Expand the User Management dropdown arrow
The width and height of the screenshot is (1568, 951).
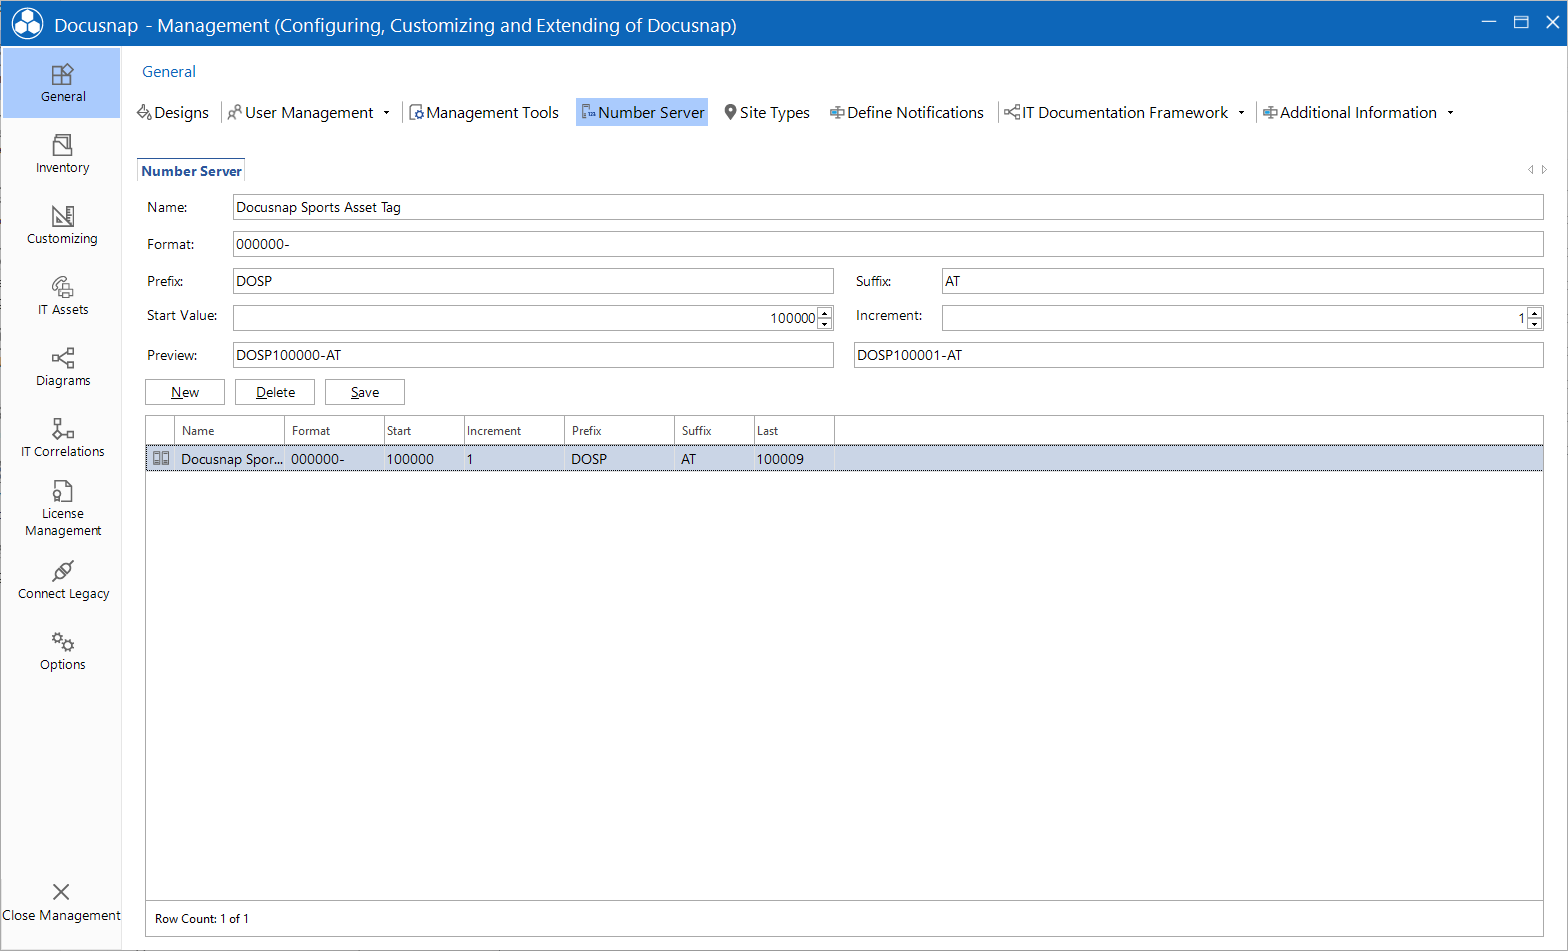386,113
